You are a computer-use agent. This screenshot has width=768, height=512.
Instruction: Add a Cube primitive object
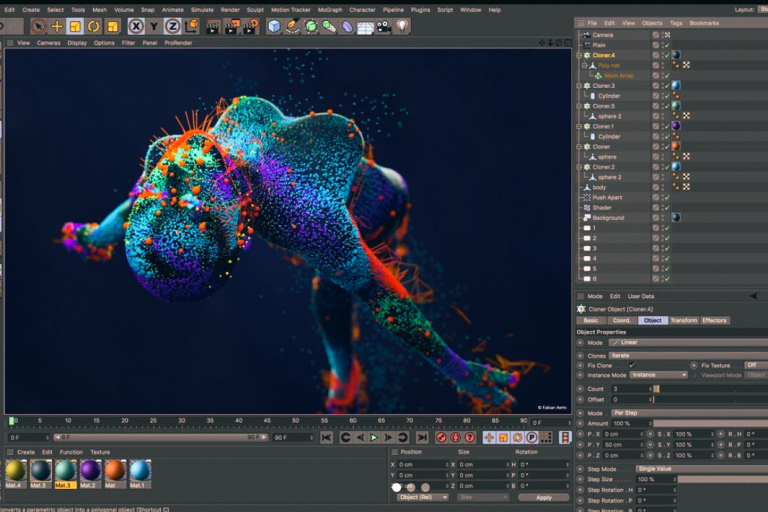274,26
